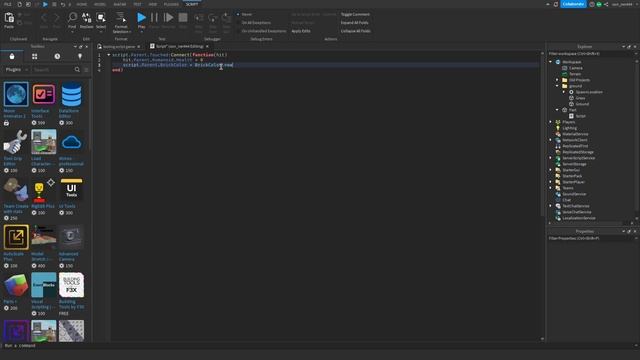Click the Toolbox search magnifier icon
Viewport: 640px width, 360px height.
pyautogui.click(x=77, y=70)
